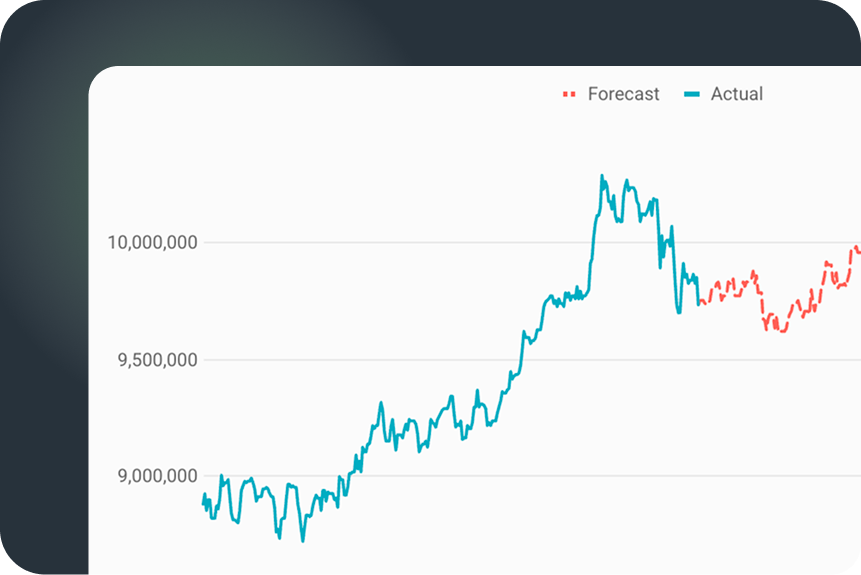Image resolution: width=861 pixels, height=575 pixels.
Task: Click the lowest point of the red Forecast line
Action: coord(782,331)
